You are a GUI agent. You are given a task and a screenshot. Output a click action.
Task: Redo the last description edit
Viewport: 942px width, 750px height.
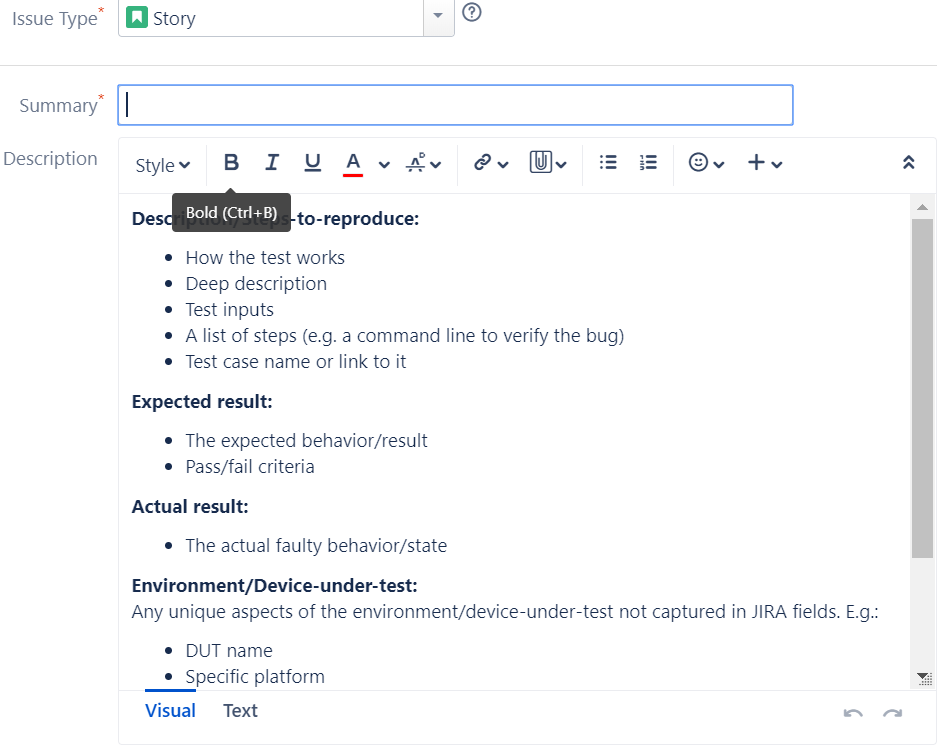pyautogui.click(x=893, y=713)
